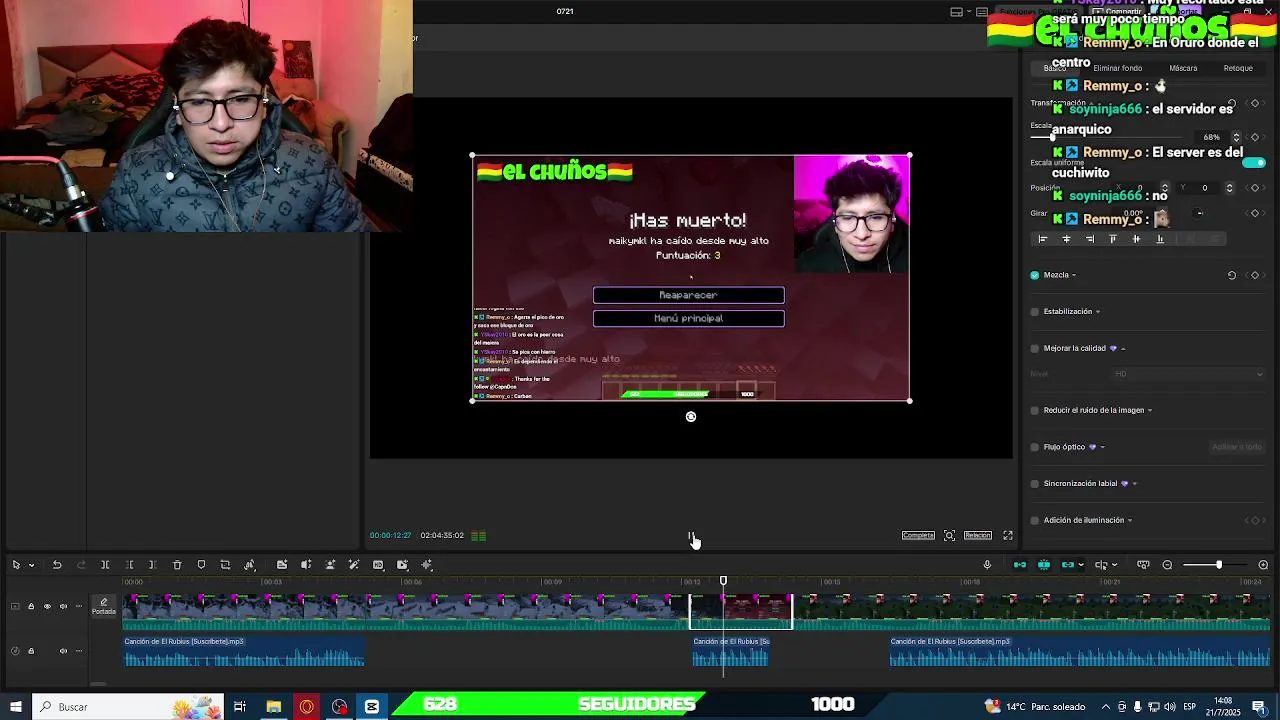Expand Reducir el ruido section arrow
The width and height of the screenshot is (1280, 720).
1150,410
